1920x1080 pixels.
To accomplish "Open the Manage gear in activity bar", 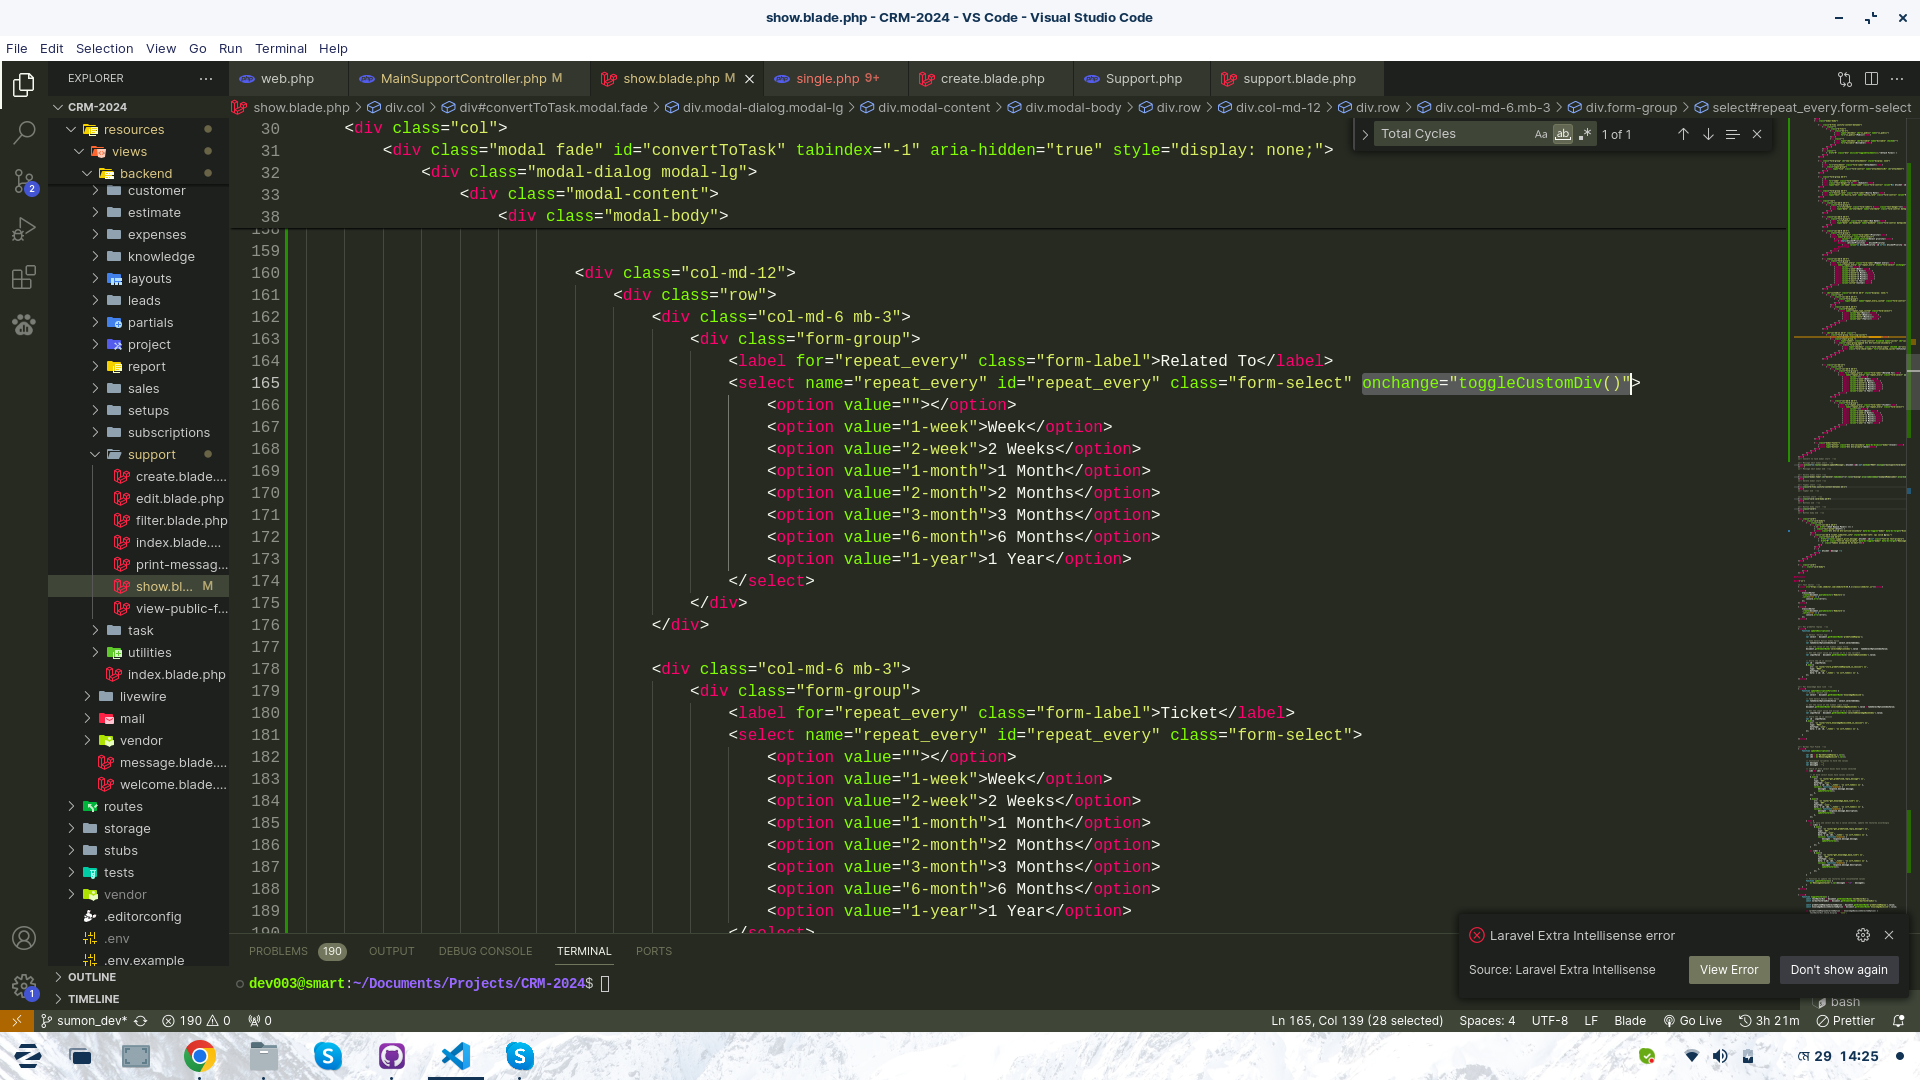I will click(x=24, y=986).
